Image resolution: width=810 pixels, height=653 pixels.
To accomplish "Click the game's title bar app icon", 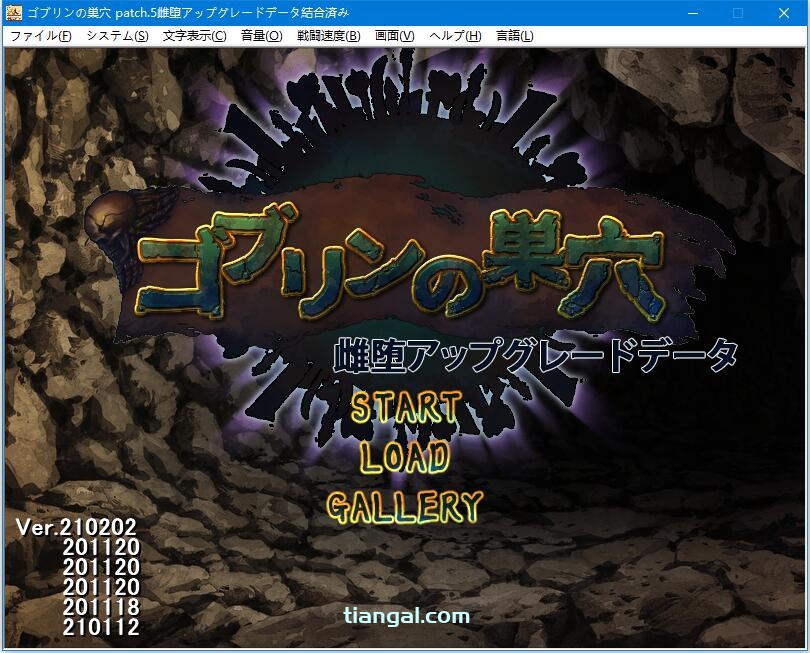I will pos(14,13).
